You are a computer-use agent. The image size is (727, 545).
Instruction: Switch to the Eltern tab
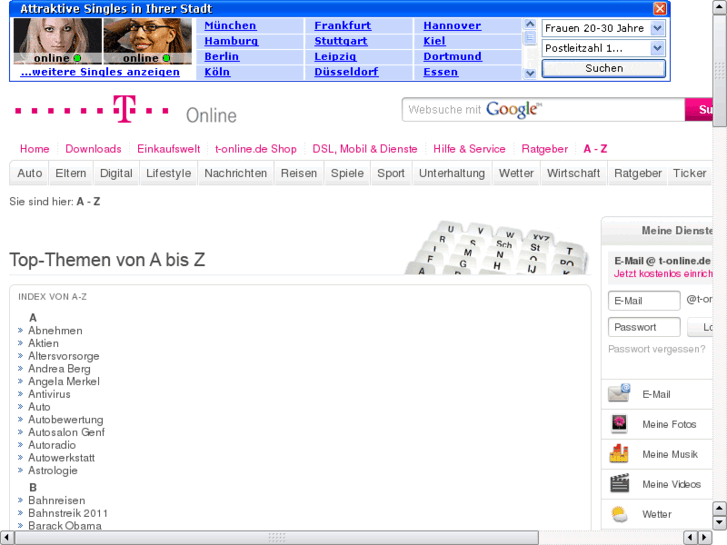coord(70,173)
